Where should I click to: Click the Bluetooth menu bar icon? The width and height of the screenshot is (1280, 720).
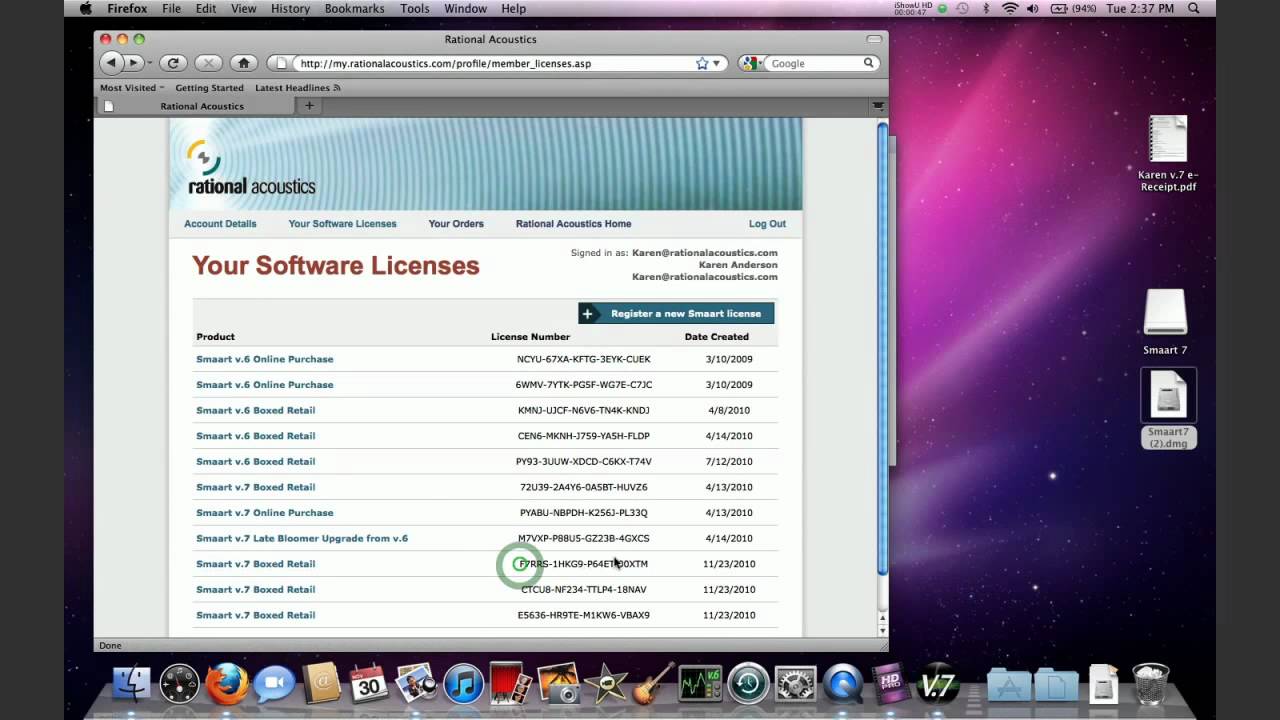point(986,9)
